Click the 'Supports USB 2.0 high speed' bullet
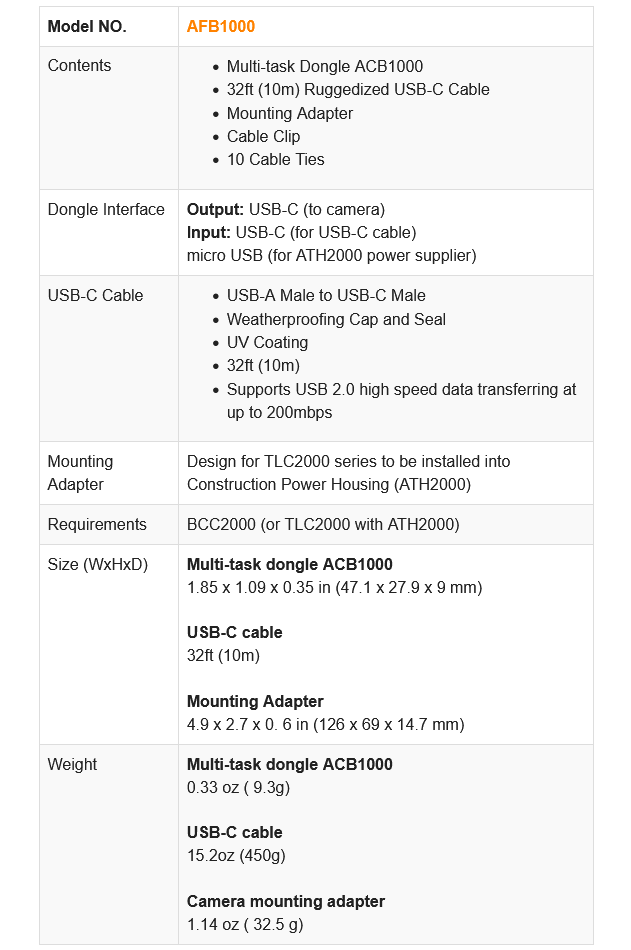The width and height of the screenshot is (631, 950). pos(401,389)
